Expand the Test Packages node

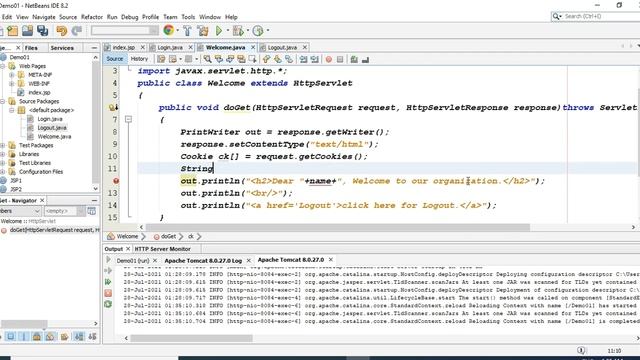[x=3, y=145]
